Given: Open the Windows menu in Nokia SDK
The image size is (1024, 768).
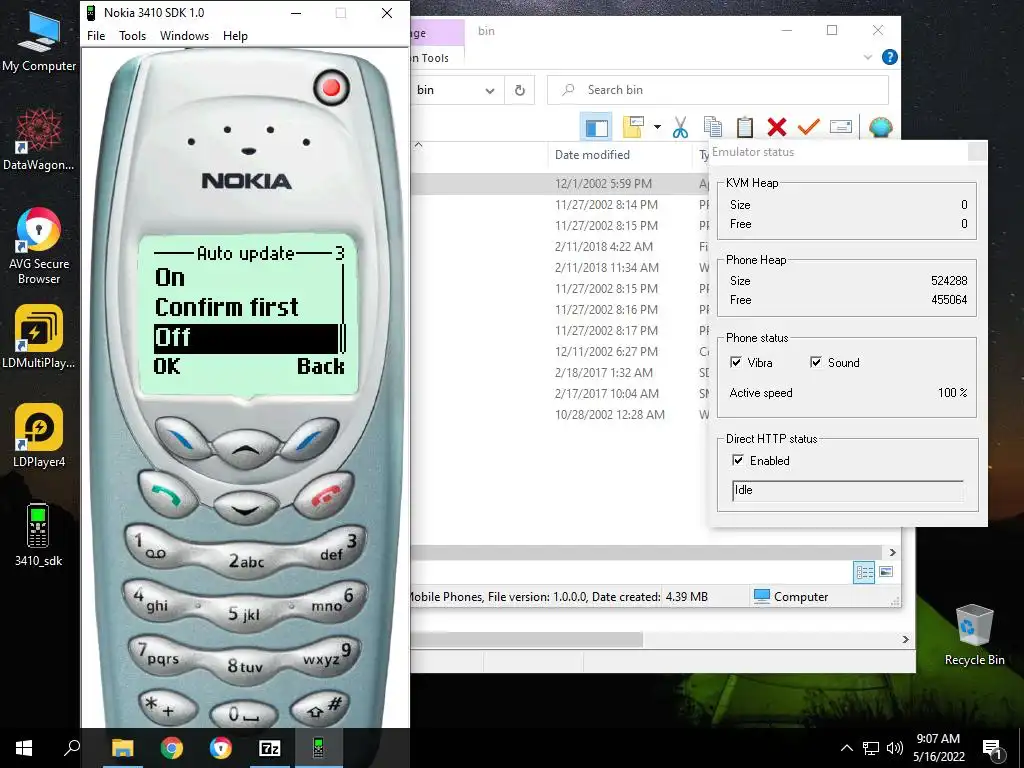Looking at the screenshot, I should 184,36.
